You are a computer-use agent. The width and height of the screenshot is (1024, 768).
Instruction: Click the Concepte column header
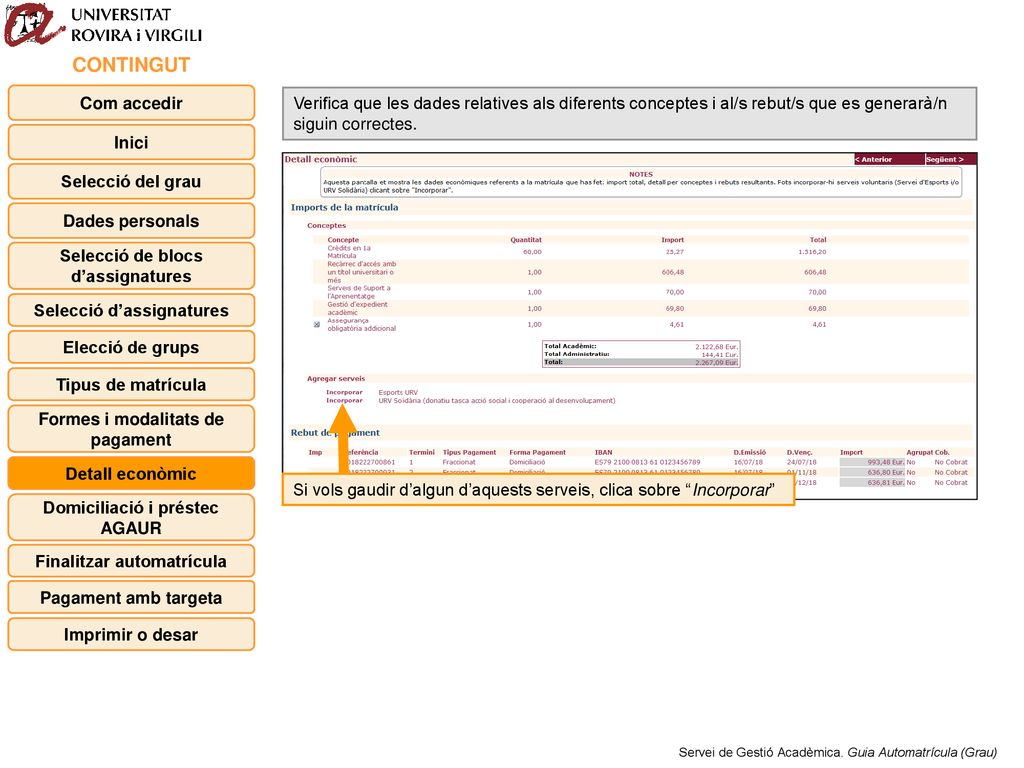[x=343, y=240]
